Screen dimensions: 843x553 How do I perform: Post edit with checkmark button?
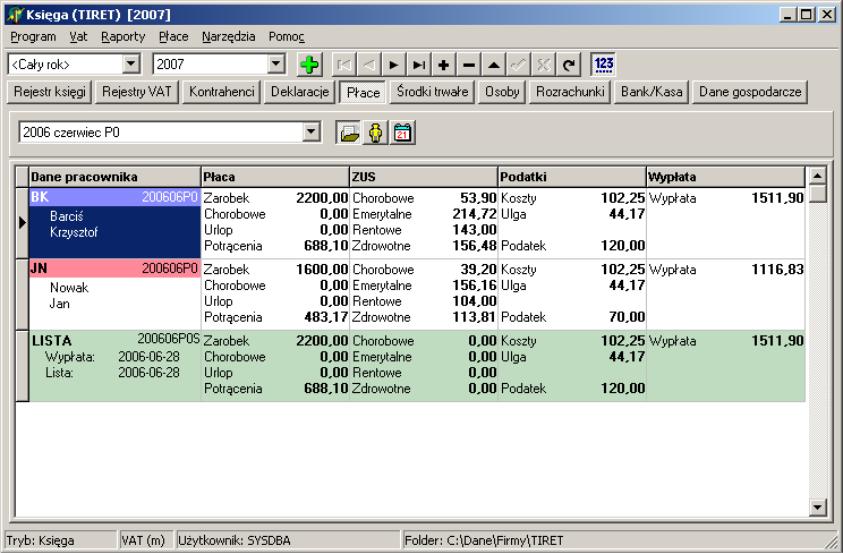click(x=519, y=65)
